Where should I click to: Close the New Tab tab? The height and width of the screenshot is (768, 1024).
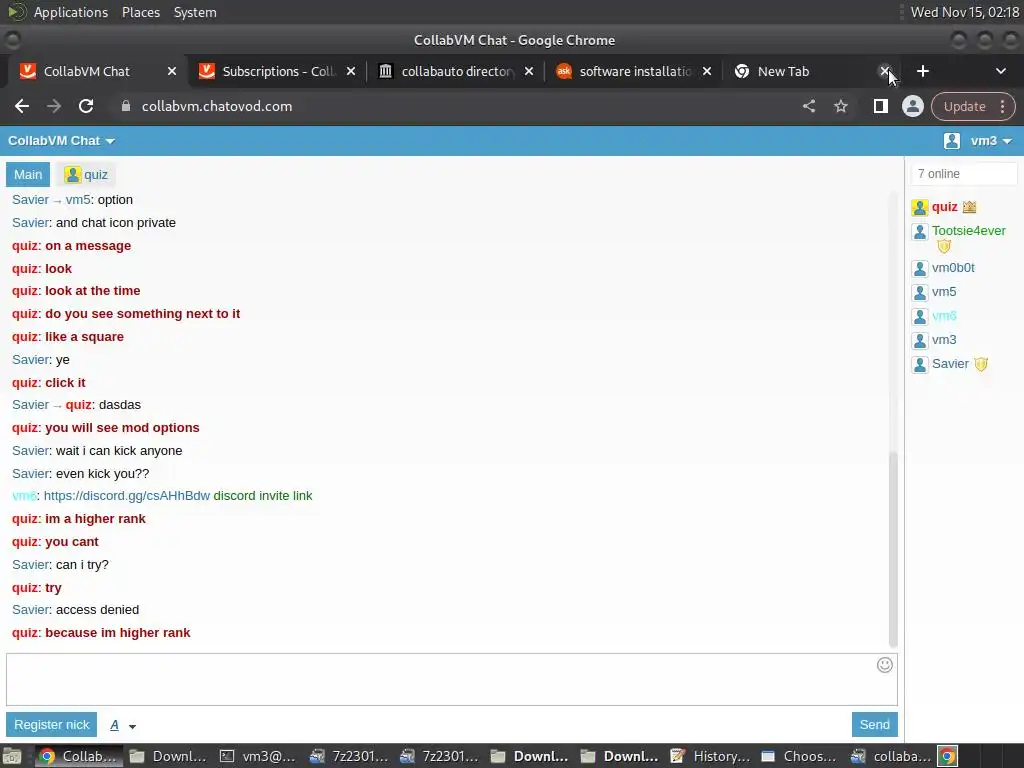884,71
